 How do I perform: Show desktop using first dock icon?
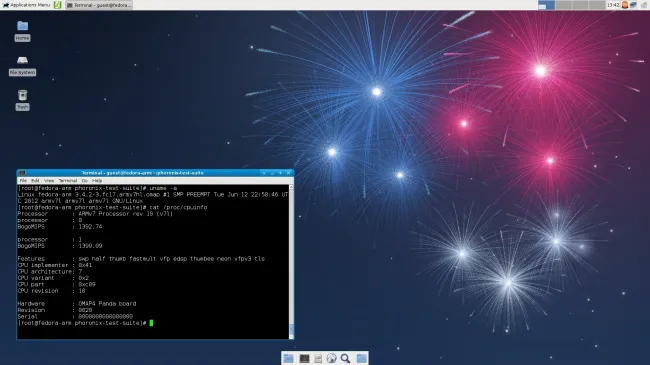tap(289, 358)
